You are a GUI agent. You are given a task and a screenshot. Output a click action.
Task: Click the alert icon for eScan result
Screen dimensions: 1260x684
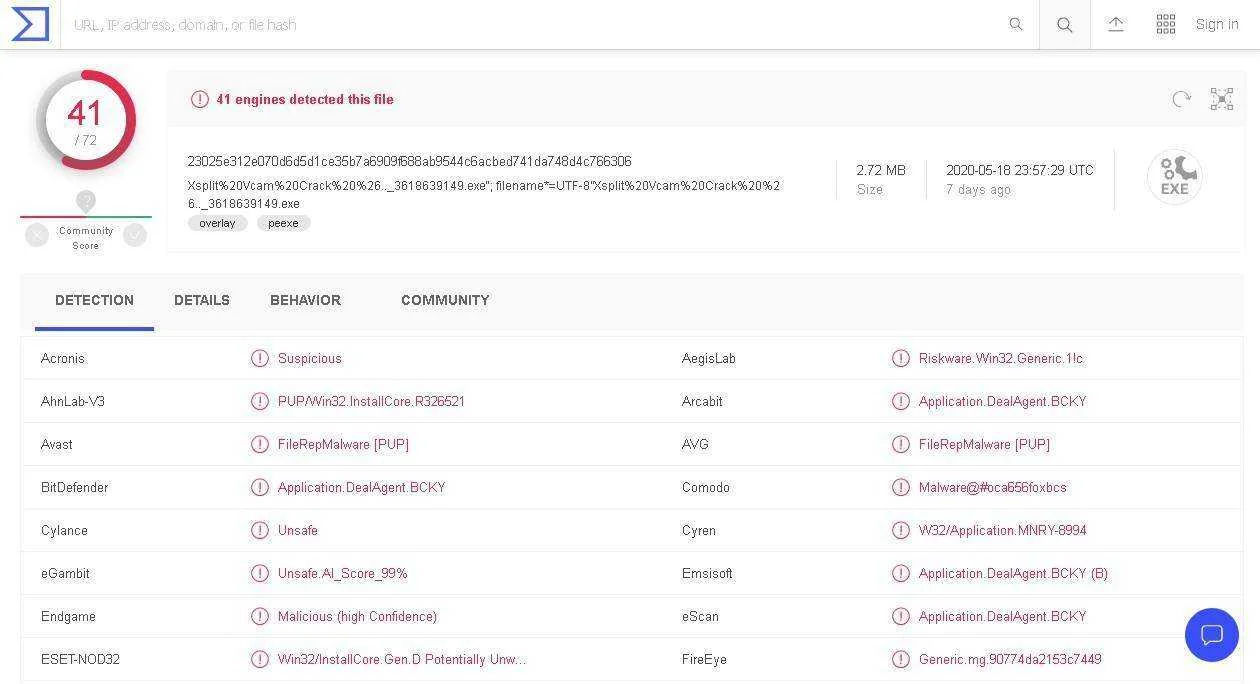(x=901, y=616)
